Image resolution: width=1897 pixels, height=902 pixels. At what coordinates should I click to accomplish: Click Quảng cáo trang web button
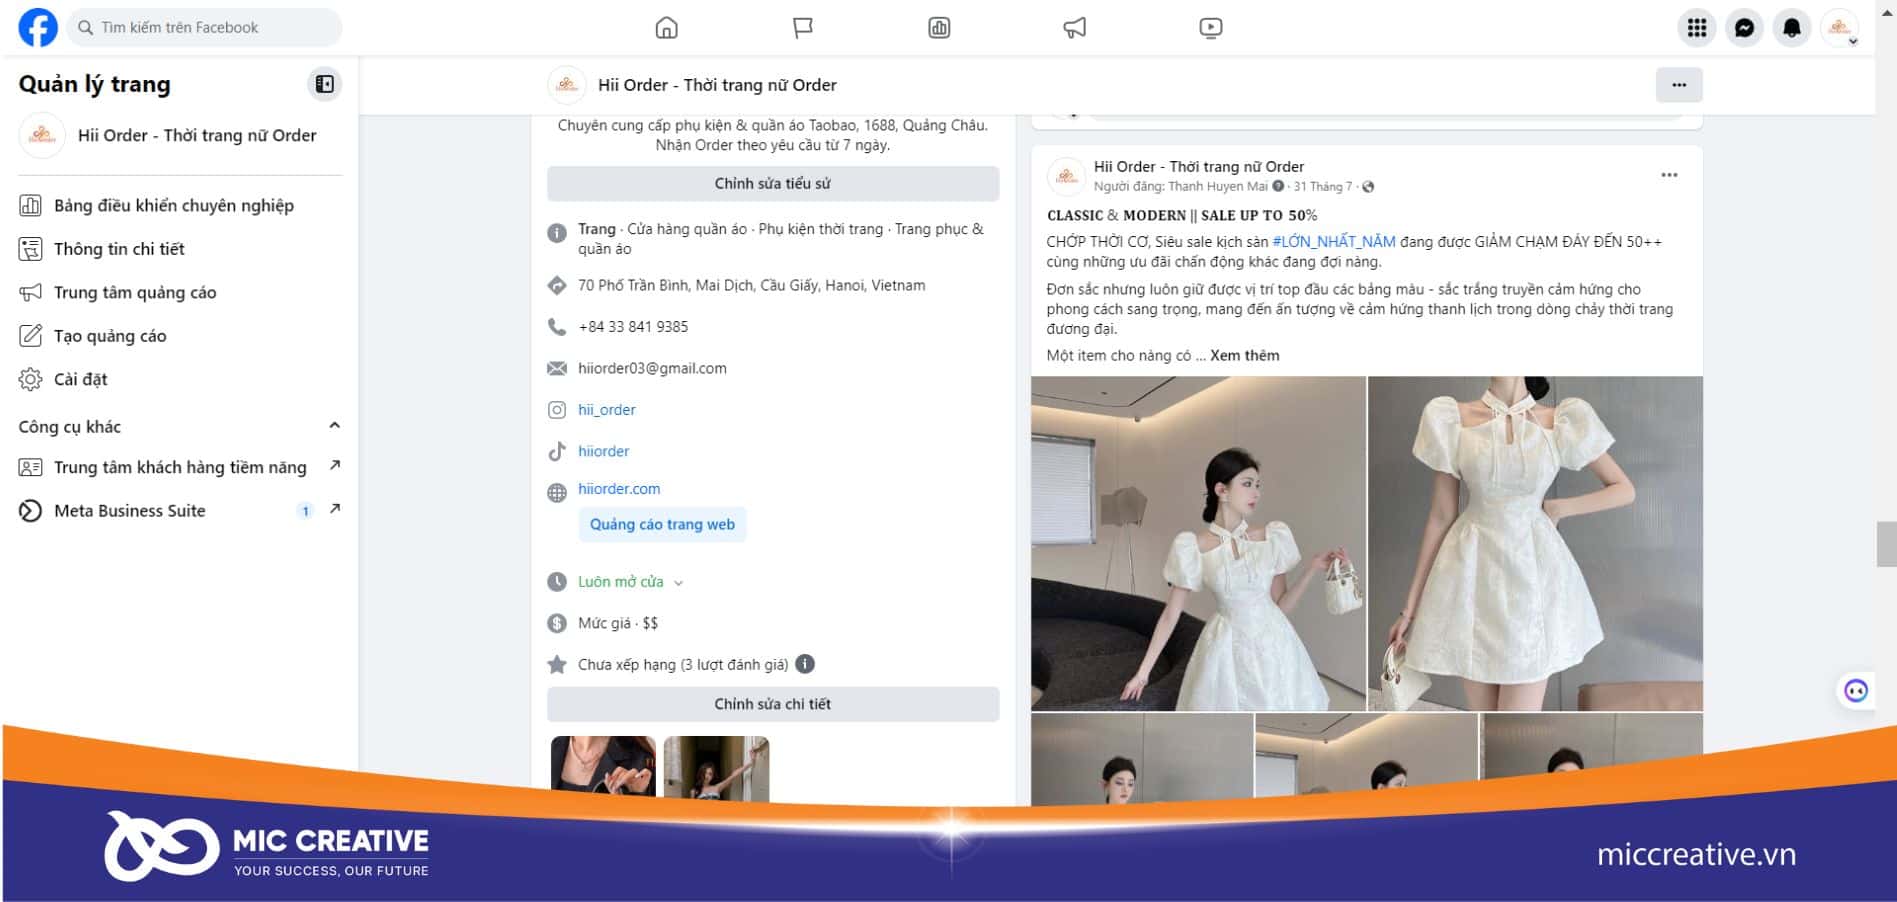coord(662,524)
